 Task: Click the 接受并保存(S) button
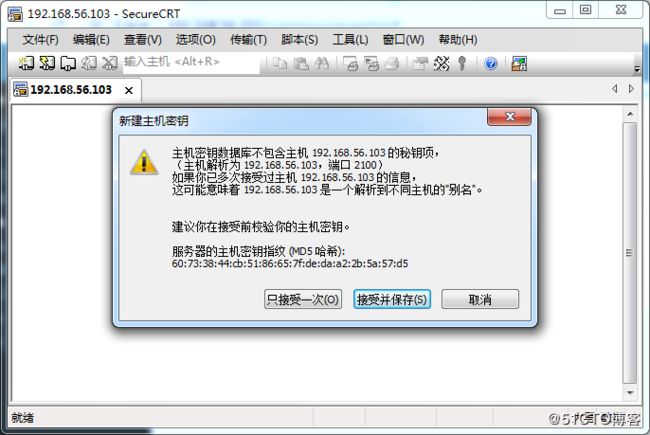click(x=392, y=299)
